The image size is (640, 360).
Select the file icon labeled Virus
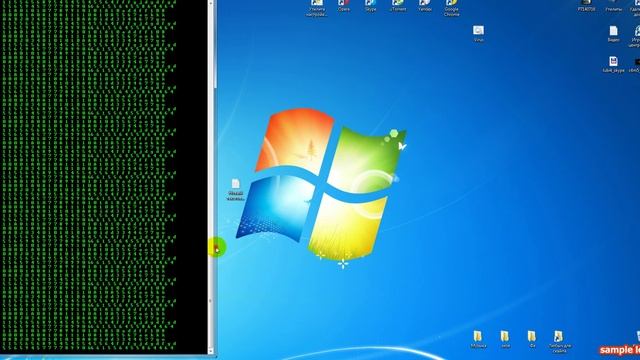click(x=478, y=33)
